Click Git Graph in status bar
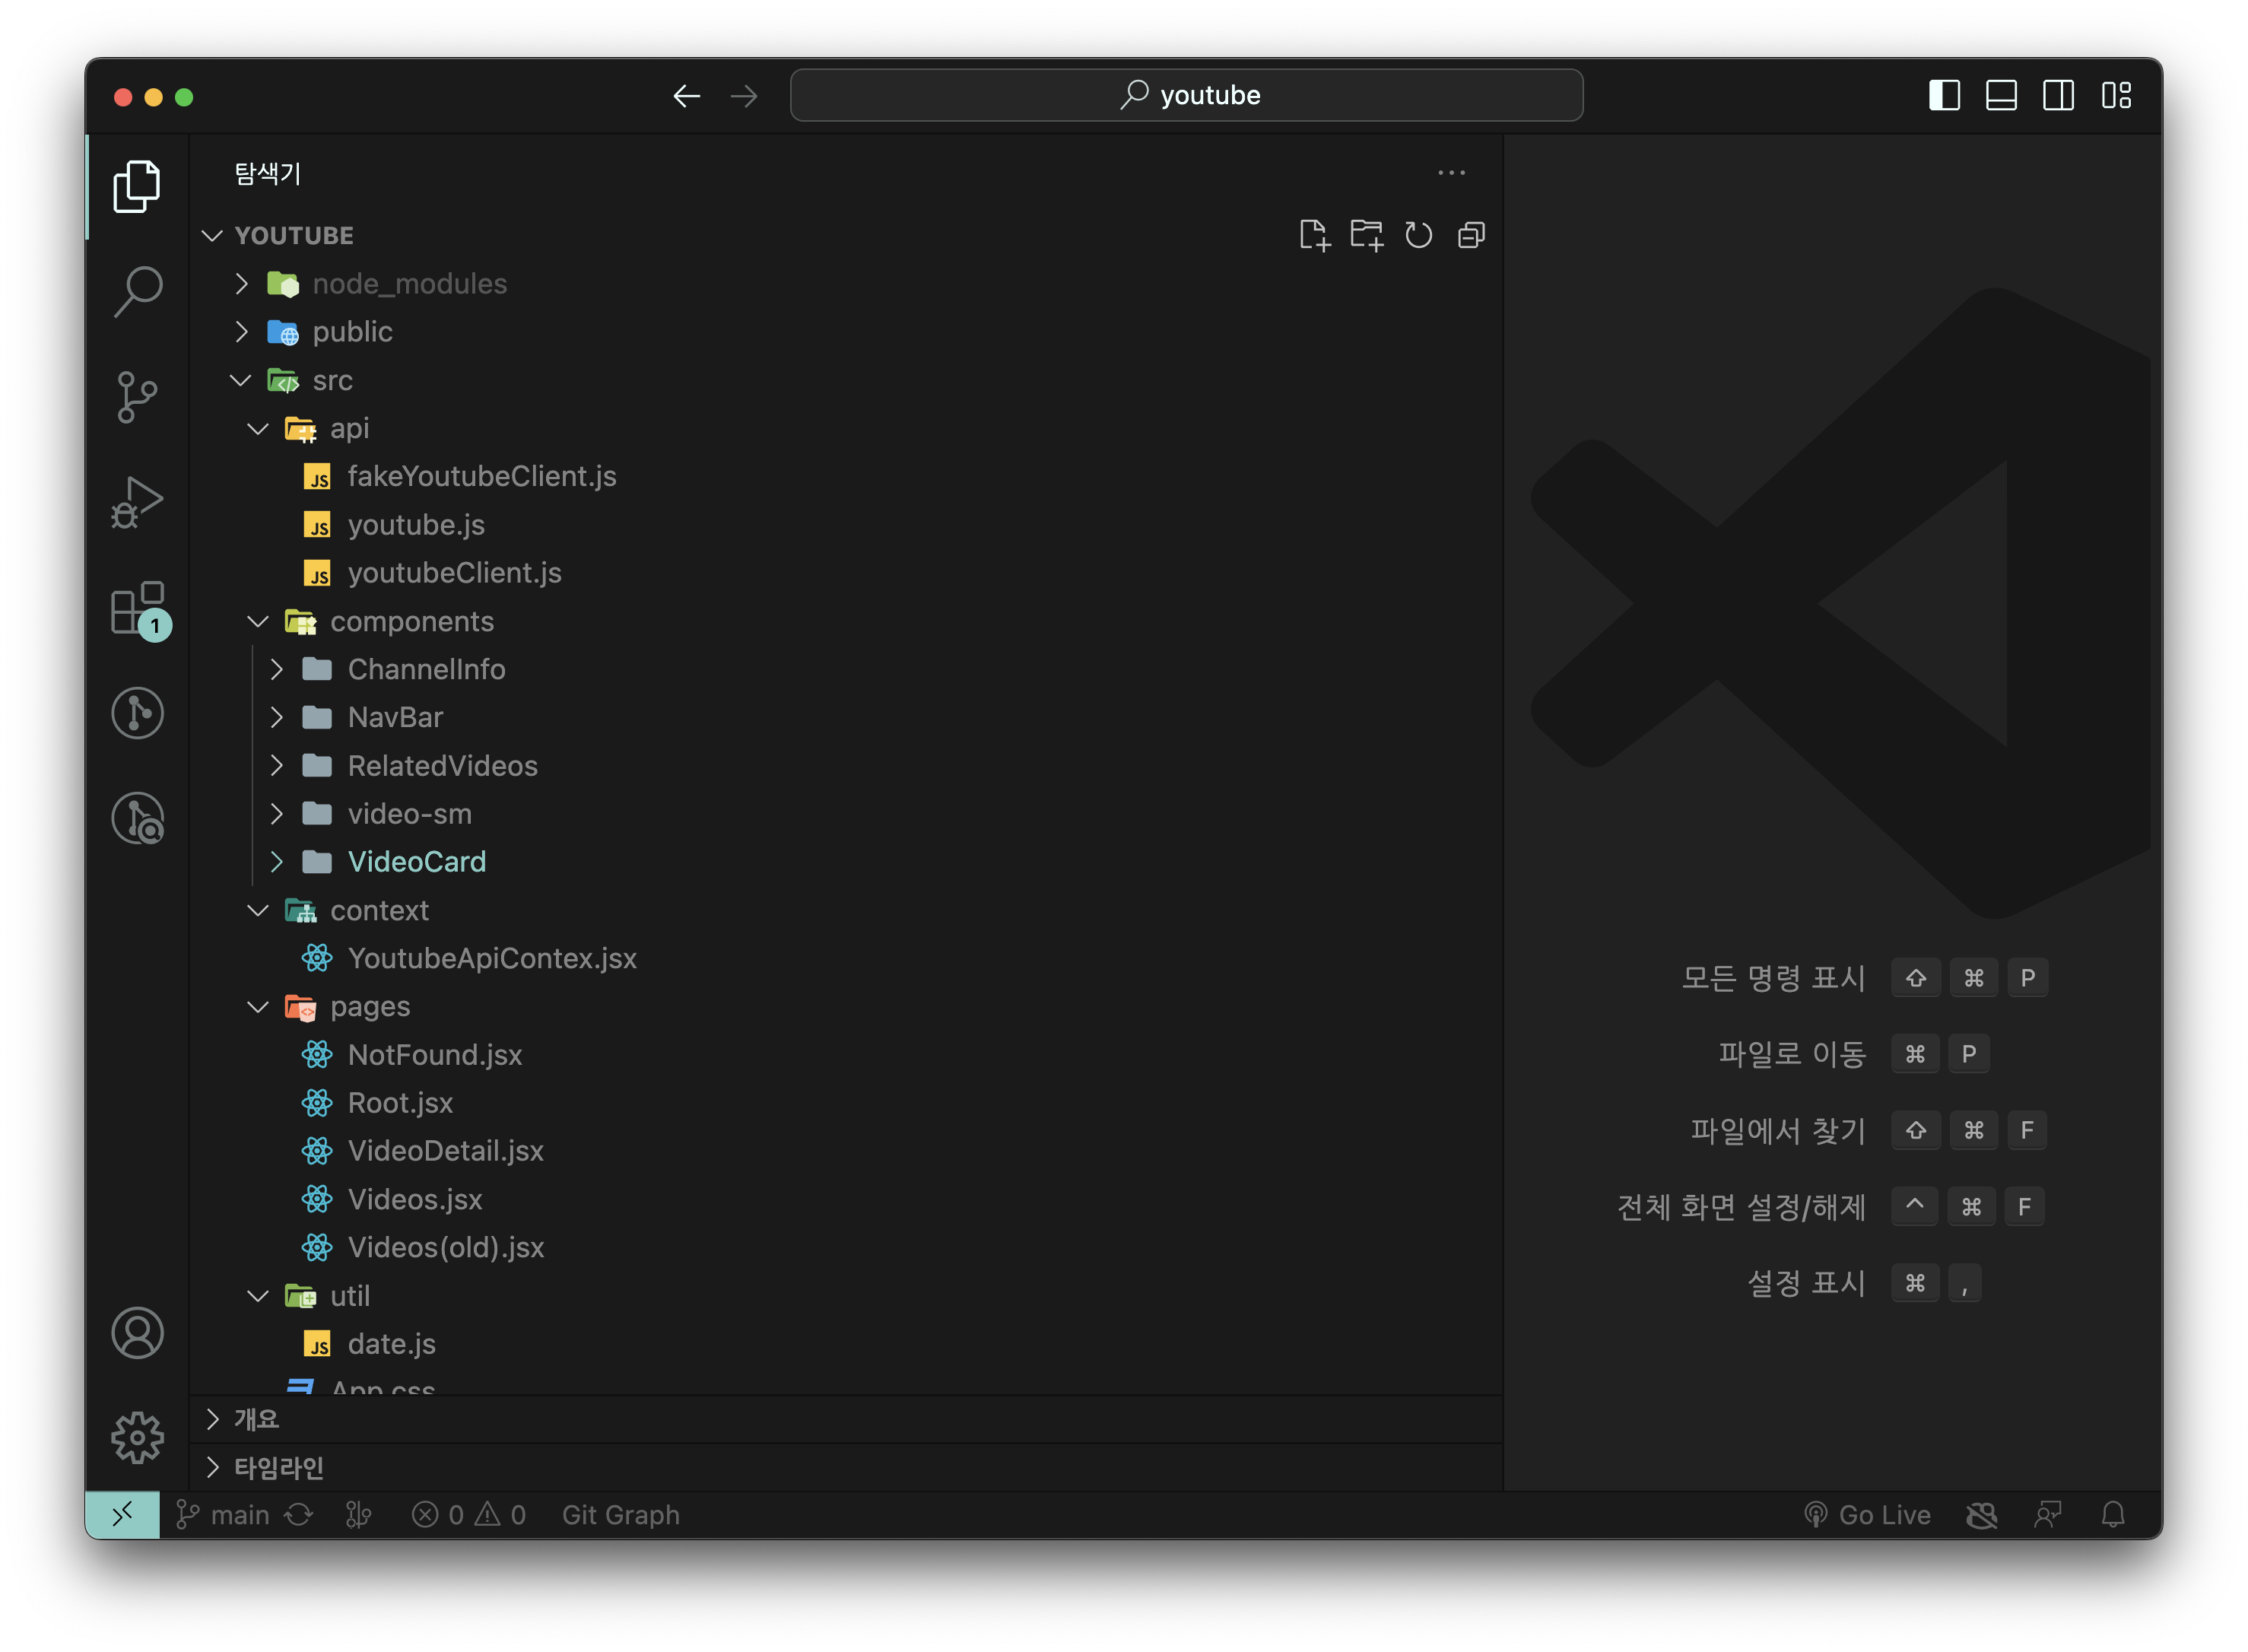 click(x=620, y=1515)
